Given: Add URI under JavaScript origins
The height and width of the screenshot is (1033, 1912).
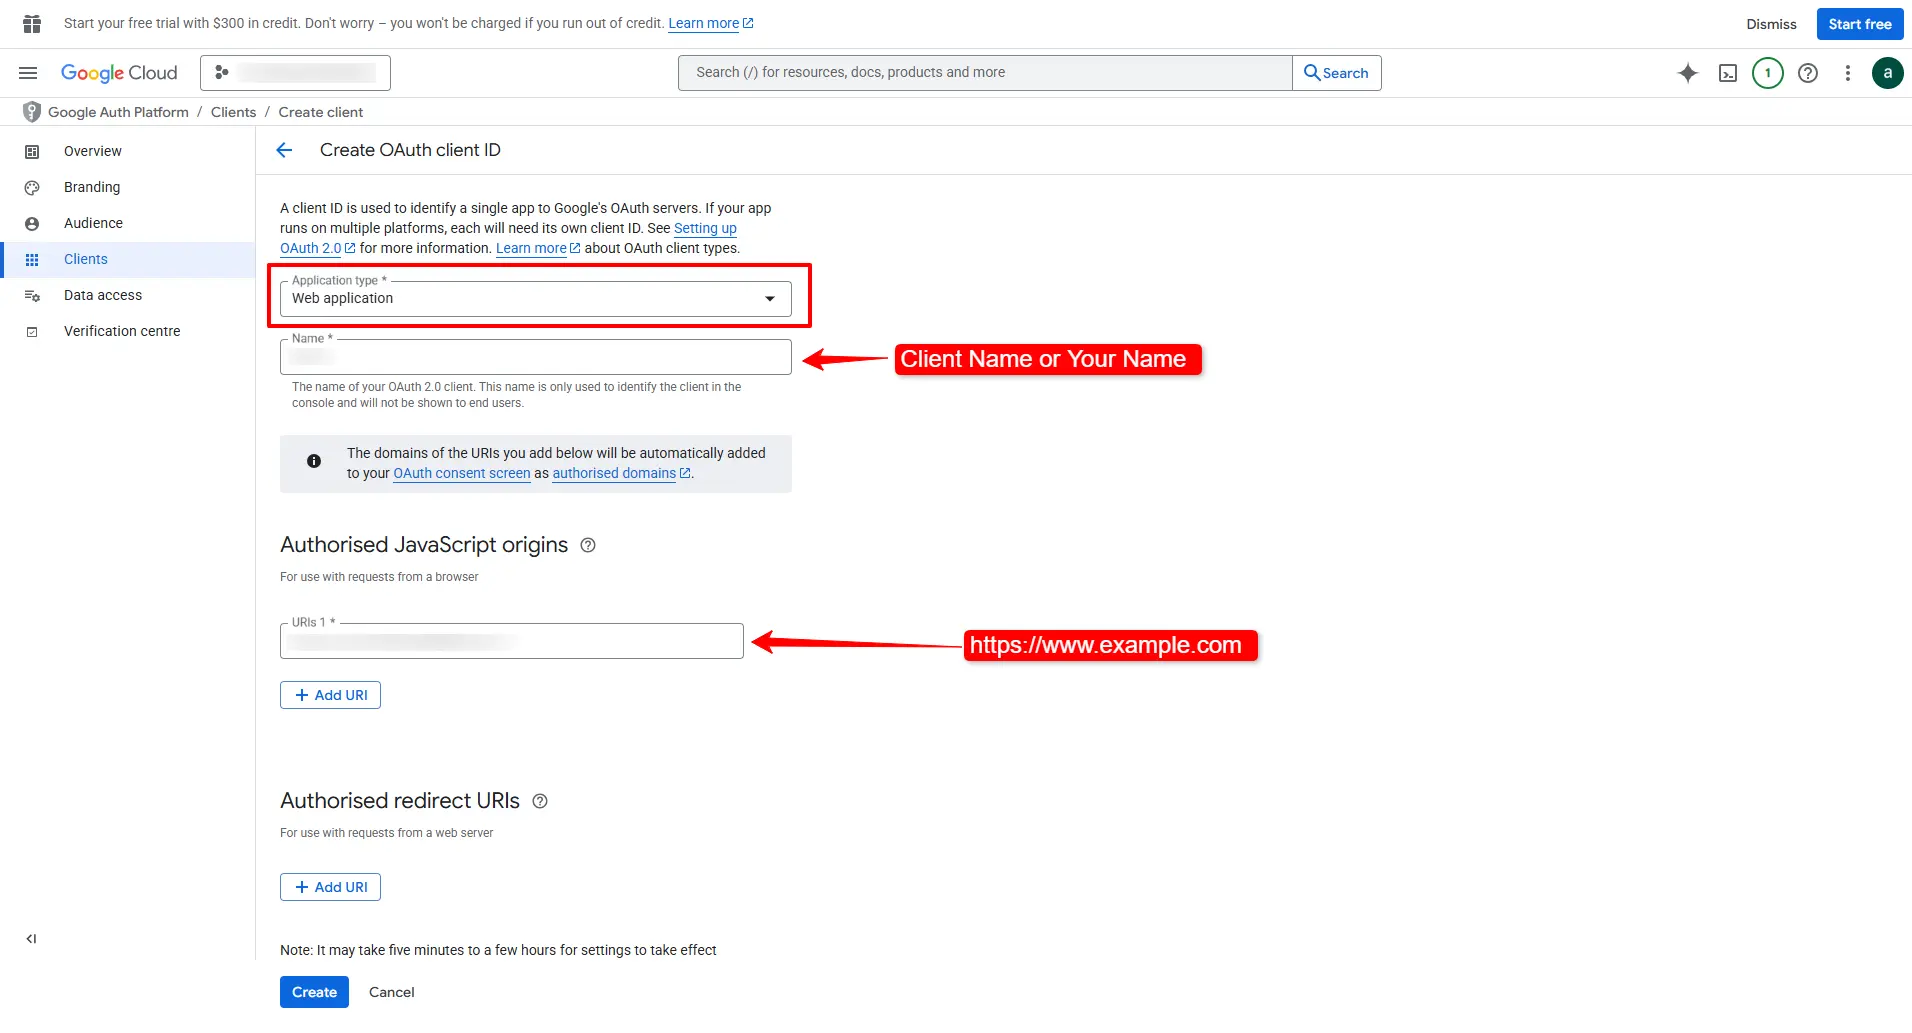Looking at the screenshot, I should point(330,695).
